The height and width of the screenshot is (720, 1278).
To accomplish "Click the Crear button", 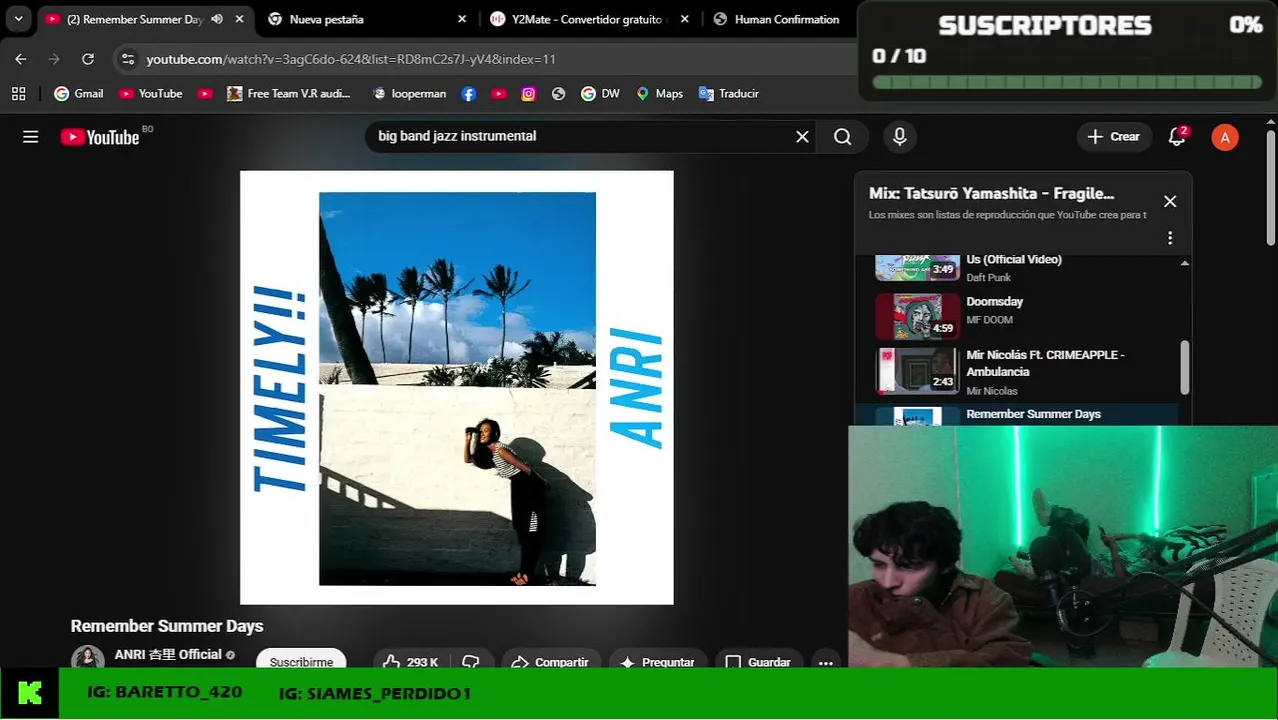I will [1114, 137].
